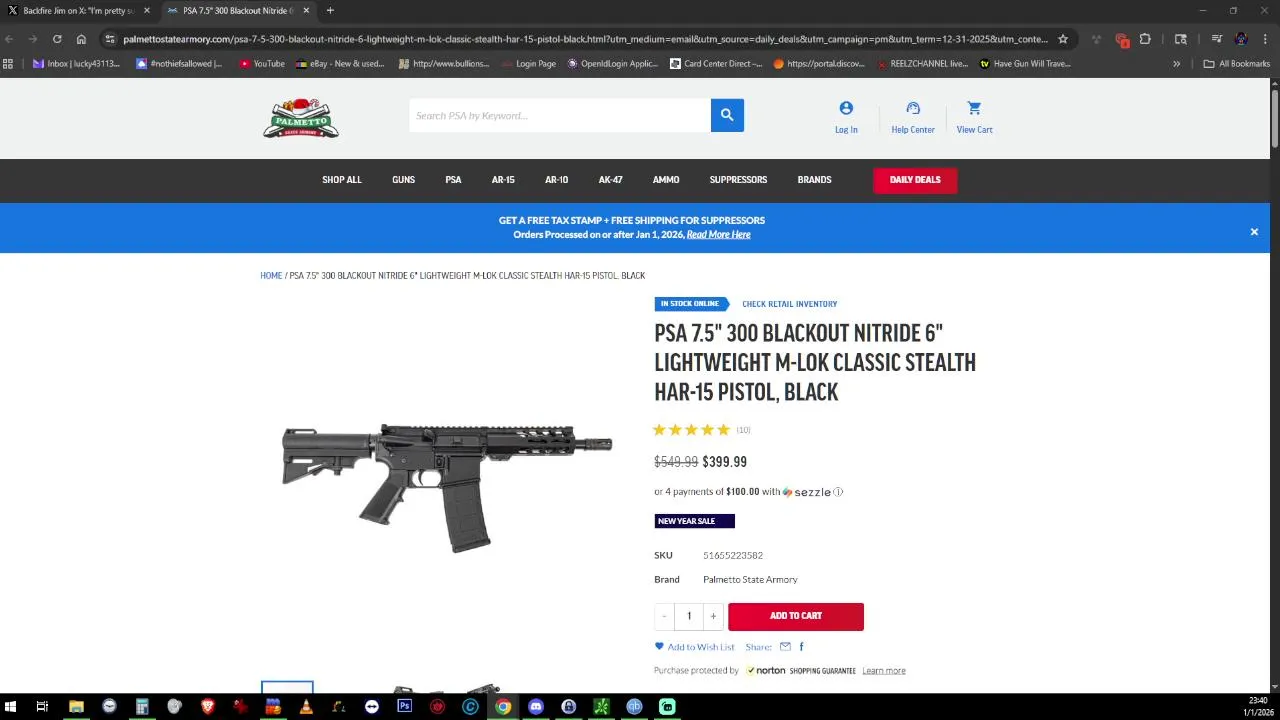Add item to Wish List heart
This screenshot has height=720, width=1280.
click(659, 647)
